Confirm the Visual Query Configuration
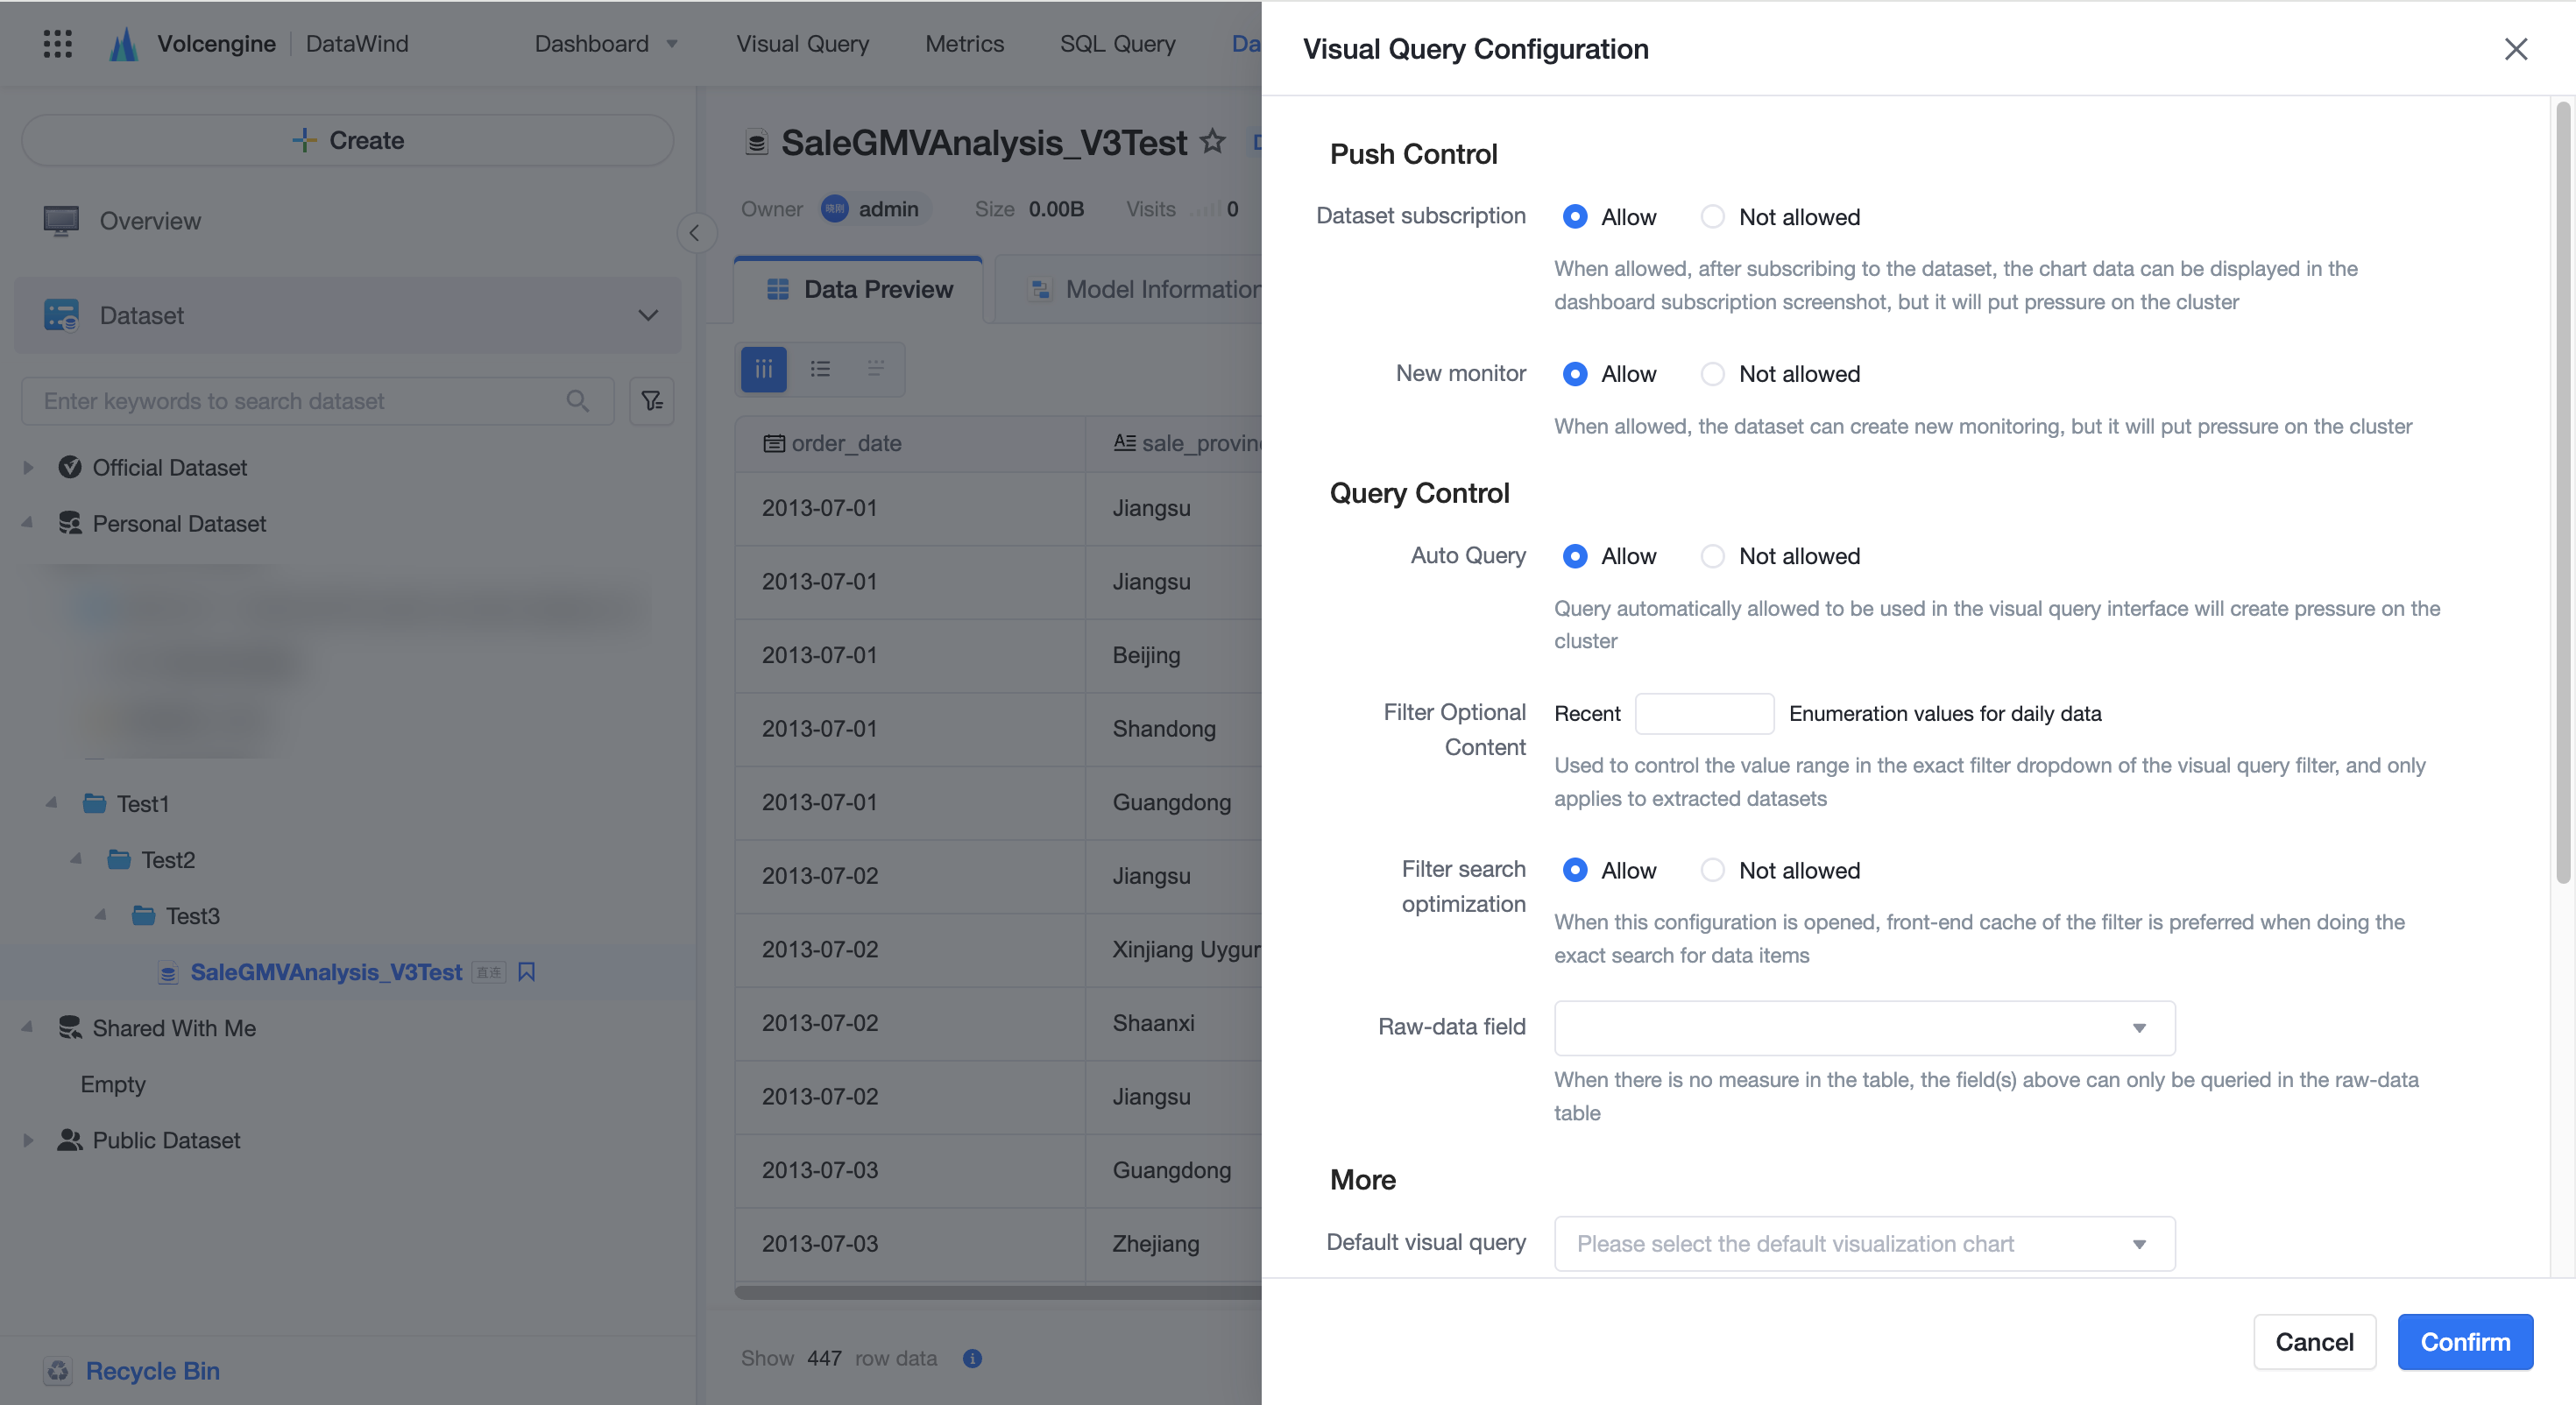Viewport: 2576px width, 1405px height. coord(2465,1342)
